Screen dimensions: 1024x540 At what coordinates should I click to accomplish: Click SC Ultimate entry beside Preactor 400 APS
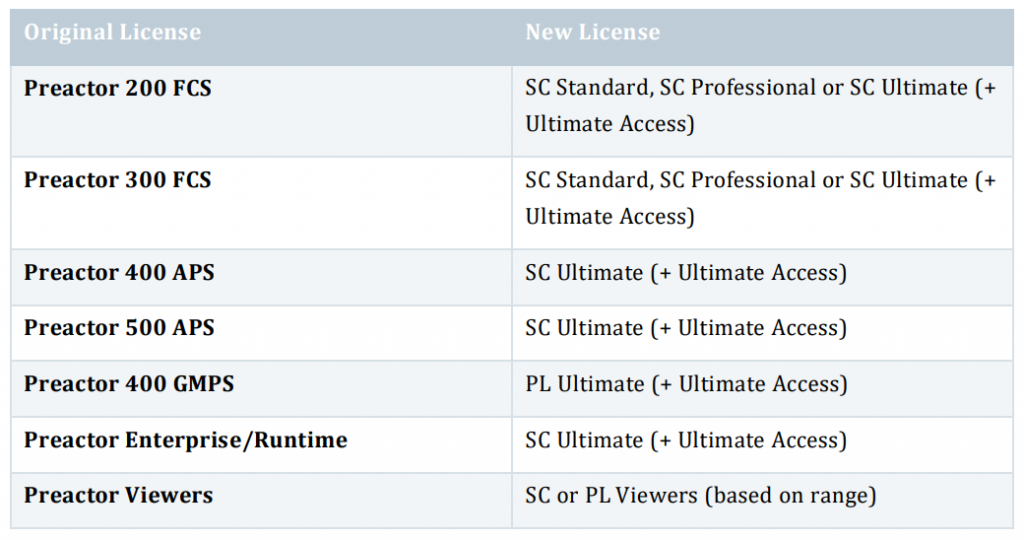pos(686,272)
